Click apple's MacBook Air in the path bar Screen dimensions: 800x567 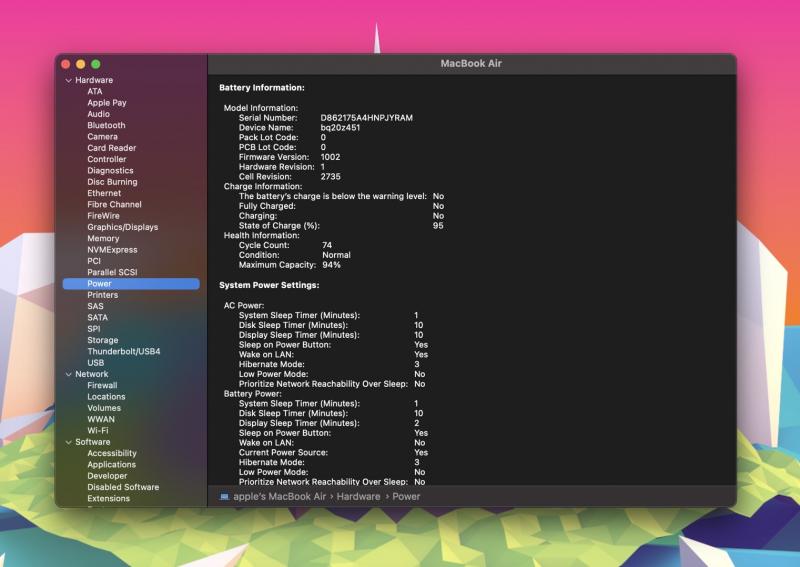click(279, 497)
